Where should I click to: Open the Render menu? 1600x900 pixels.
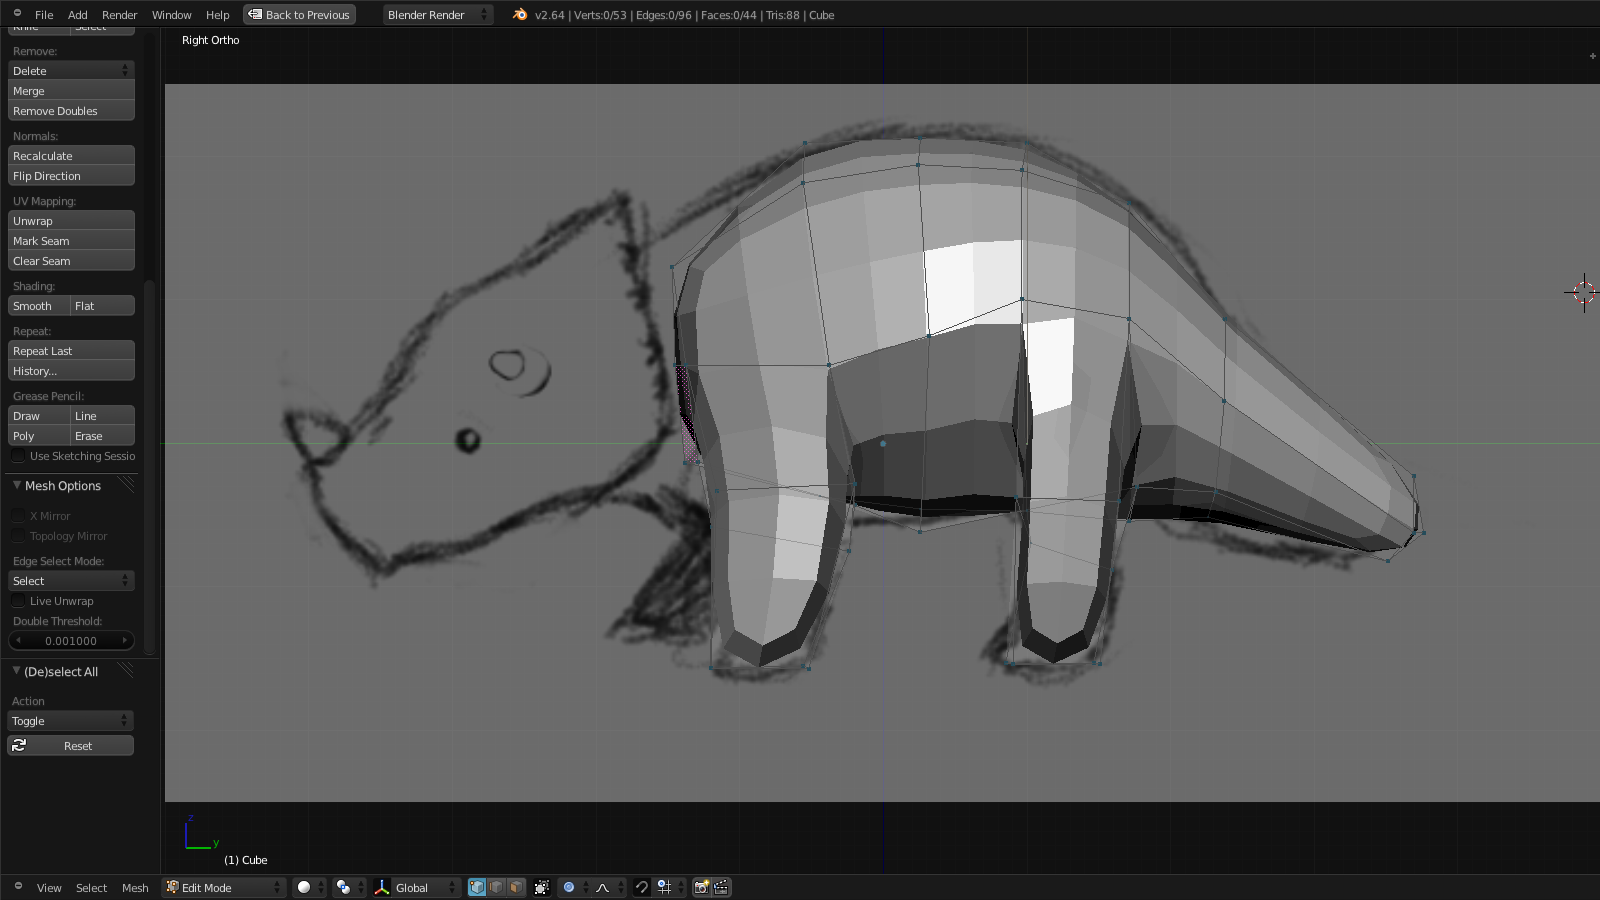click(x=119, y=15)
